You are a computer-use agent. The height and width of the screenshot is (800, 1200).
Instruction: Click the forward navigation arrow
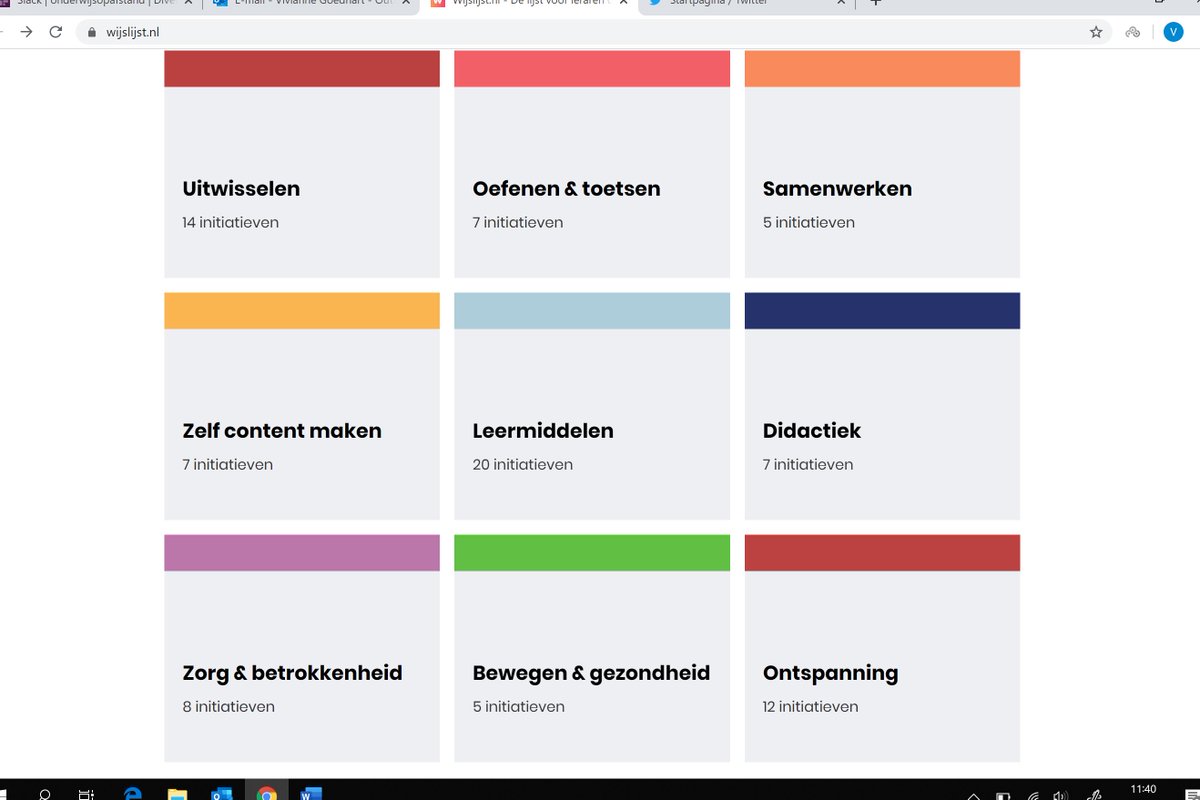[x=25, y=31]
